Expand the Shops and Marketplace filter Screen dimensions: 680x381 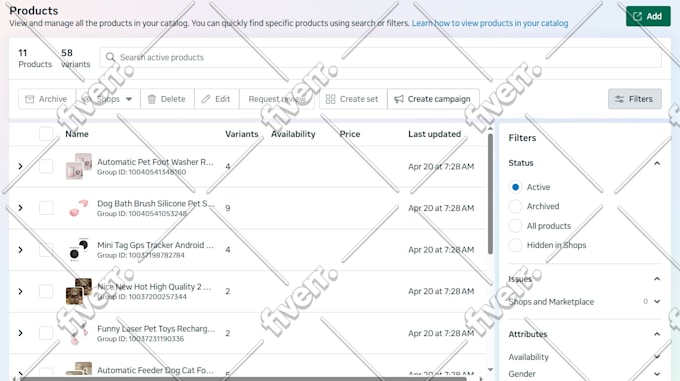pos(657,302)
